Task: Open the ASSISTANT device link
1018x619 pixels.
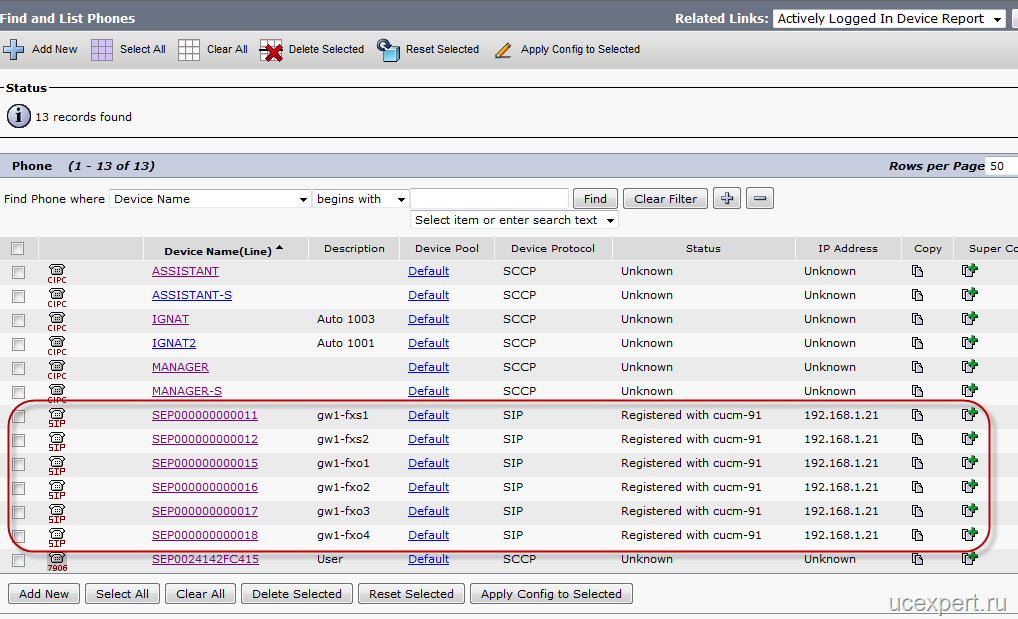Action: tap(185, 271)
